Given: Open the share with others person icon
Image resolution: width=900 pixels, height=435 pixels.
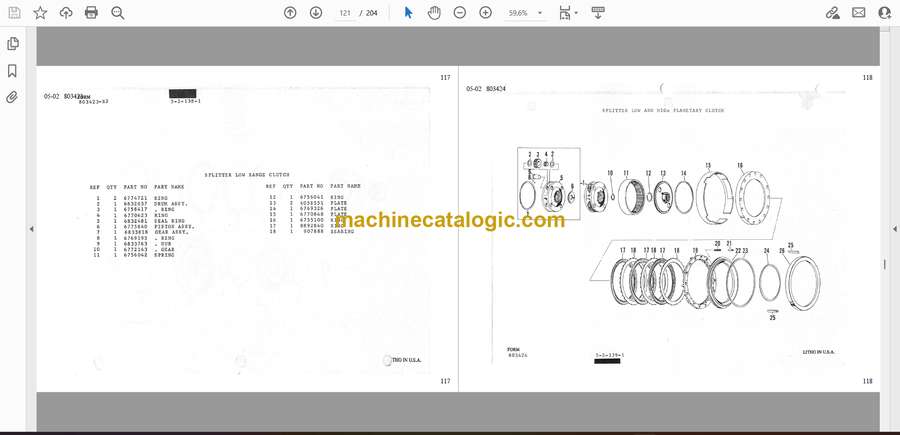Looking at the screenshot, I should pyautogui.click(x=885, y=13).
